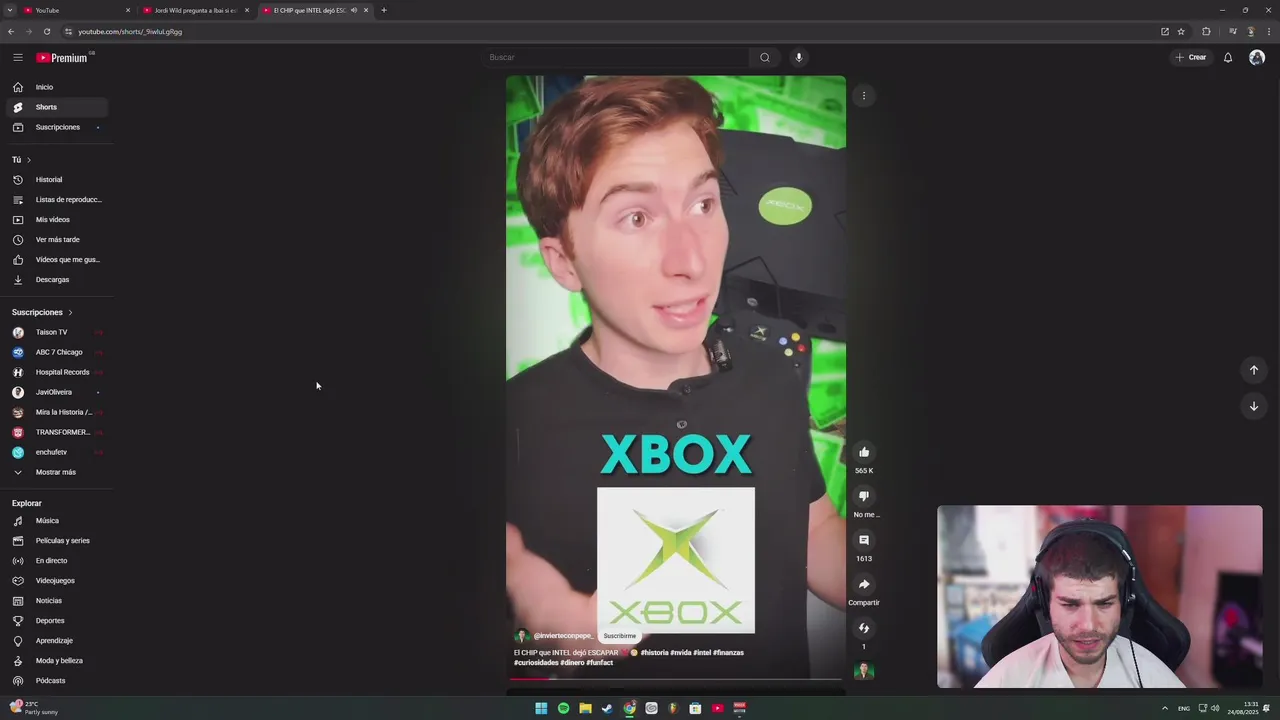Show hidden system tray icons
This screenshot has width=1280, height=720.
(x=1165, y=708)
